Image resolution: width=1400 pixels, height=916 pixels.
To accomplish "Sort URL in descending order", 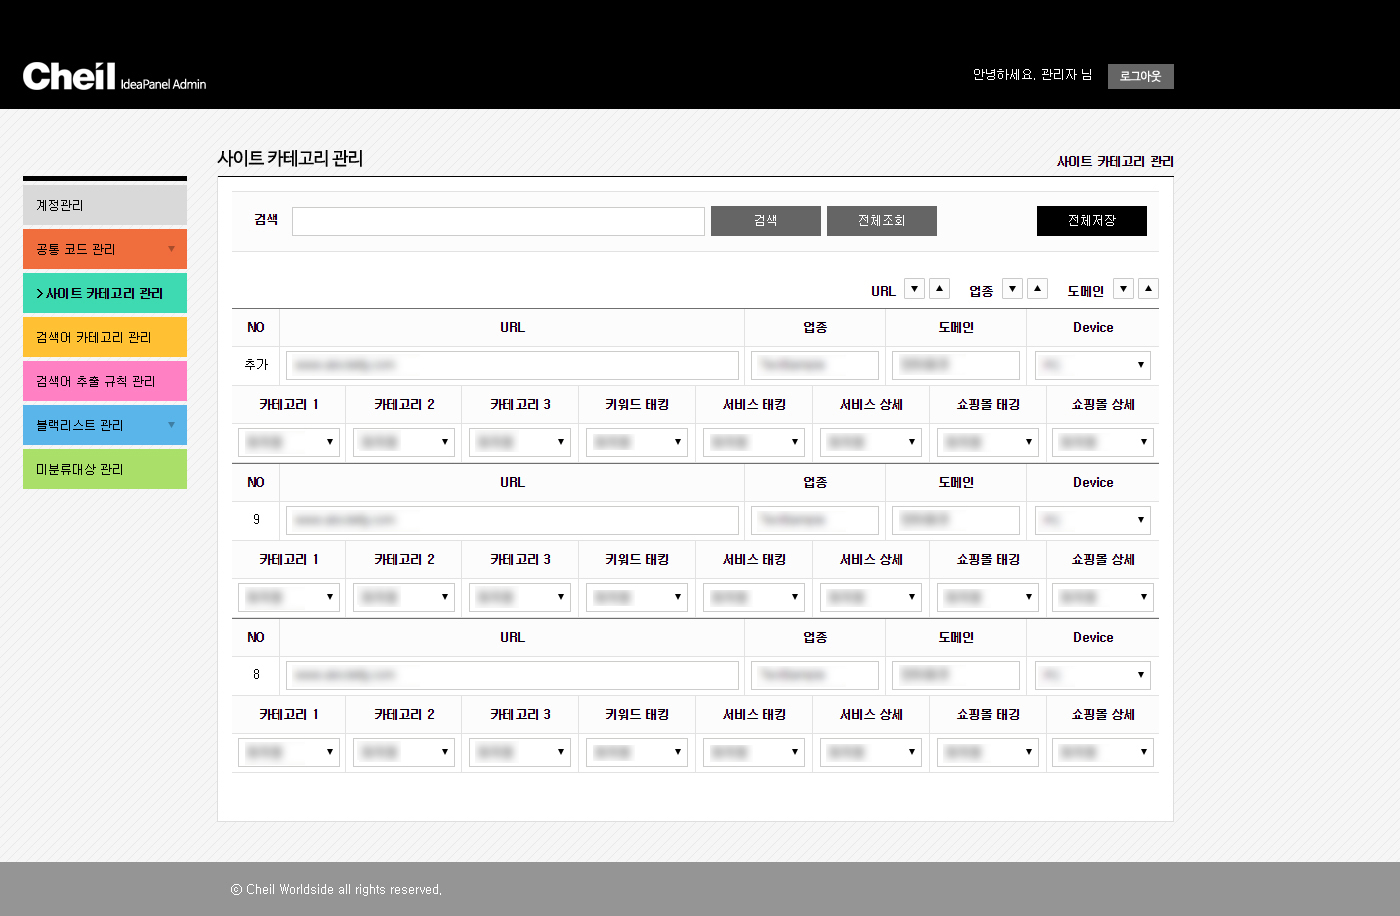I will tap(914, 289).
